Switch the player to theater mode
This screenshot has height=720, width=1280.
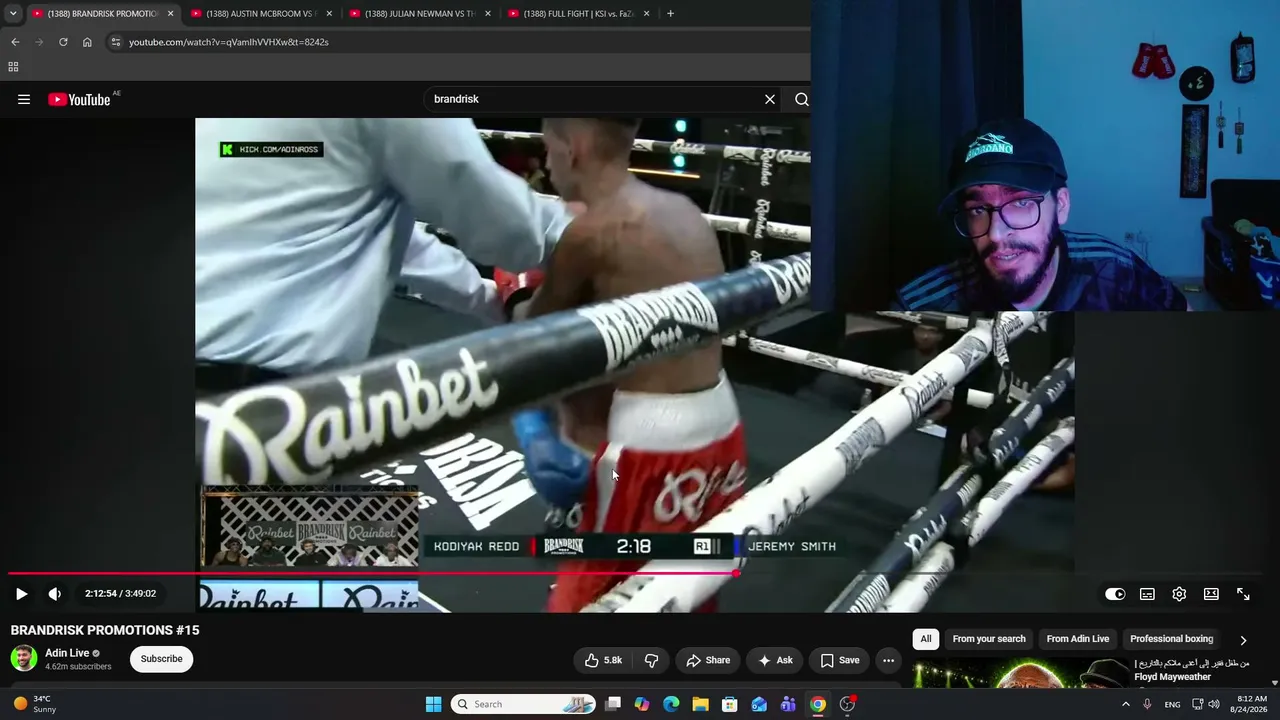click(x=1211, y=594)
